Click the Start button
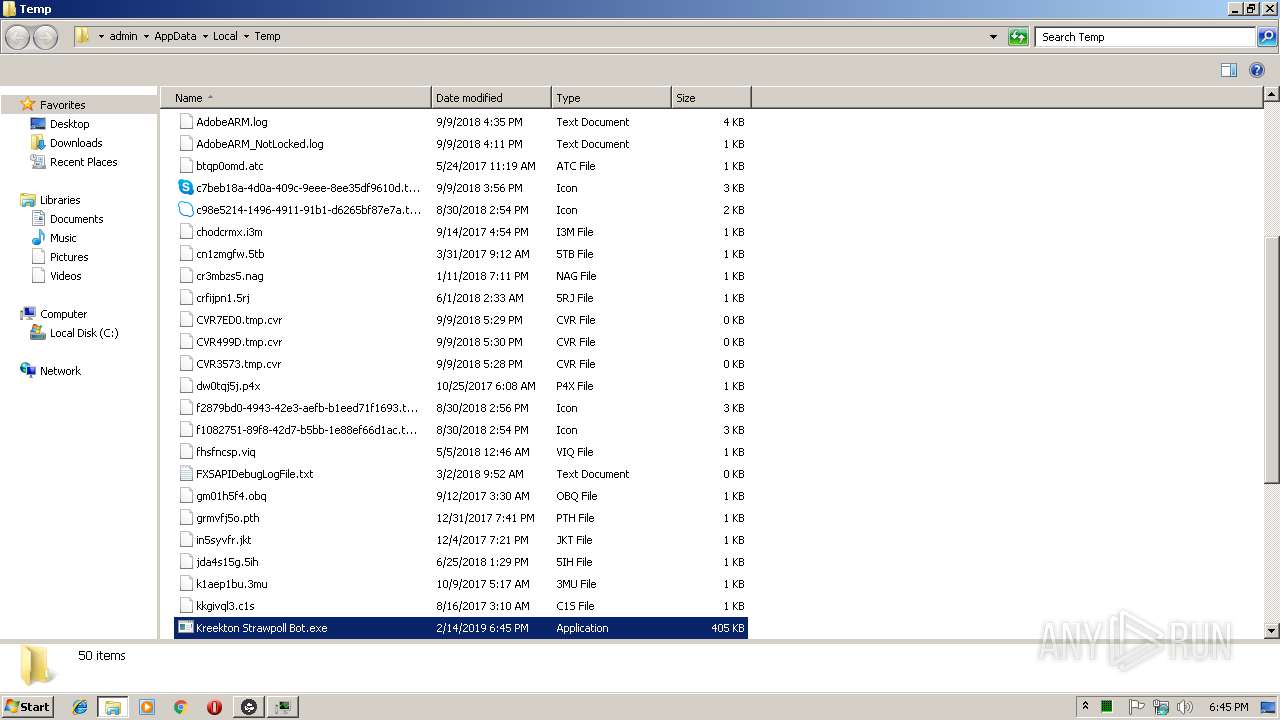 click(27, 706)
